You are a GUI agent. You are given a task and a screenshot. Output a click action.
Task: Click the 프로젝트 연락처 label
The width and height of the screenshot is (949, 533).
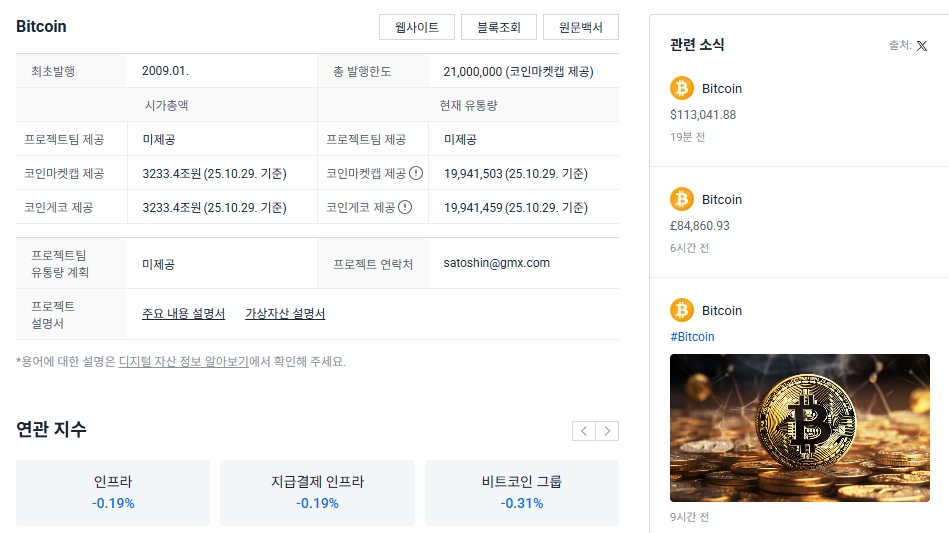pyautogui.click(x=373, y=264)
